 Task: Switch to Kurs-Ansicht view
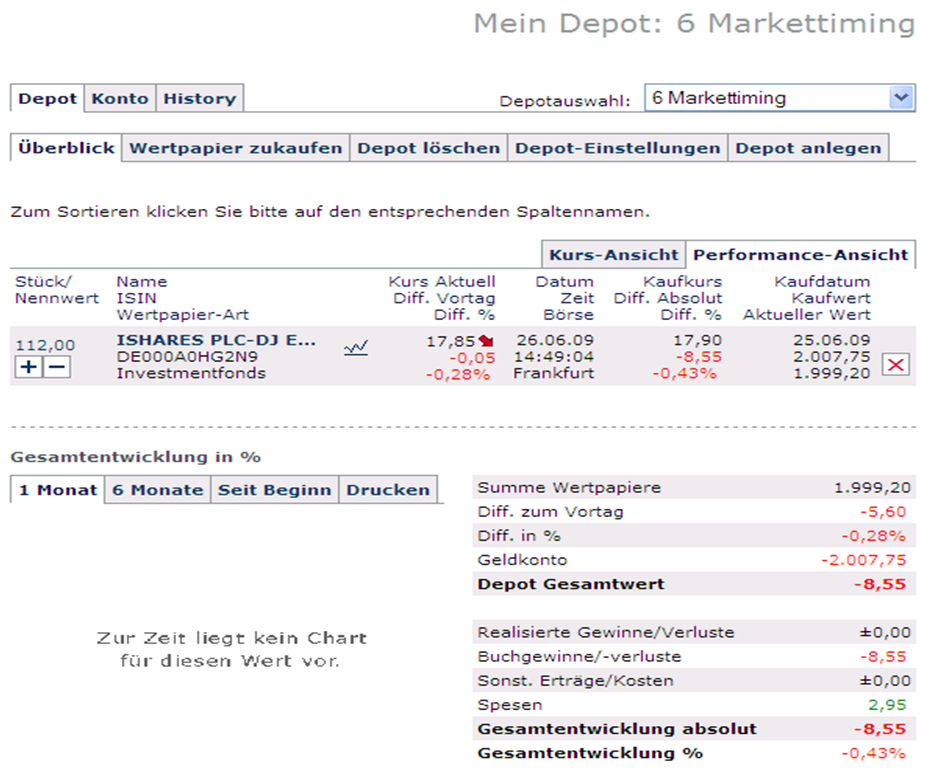coord(614,255)
